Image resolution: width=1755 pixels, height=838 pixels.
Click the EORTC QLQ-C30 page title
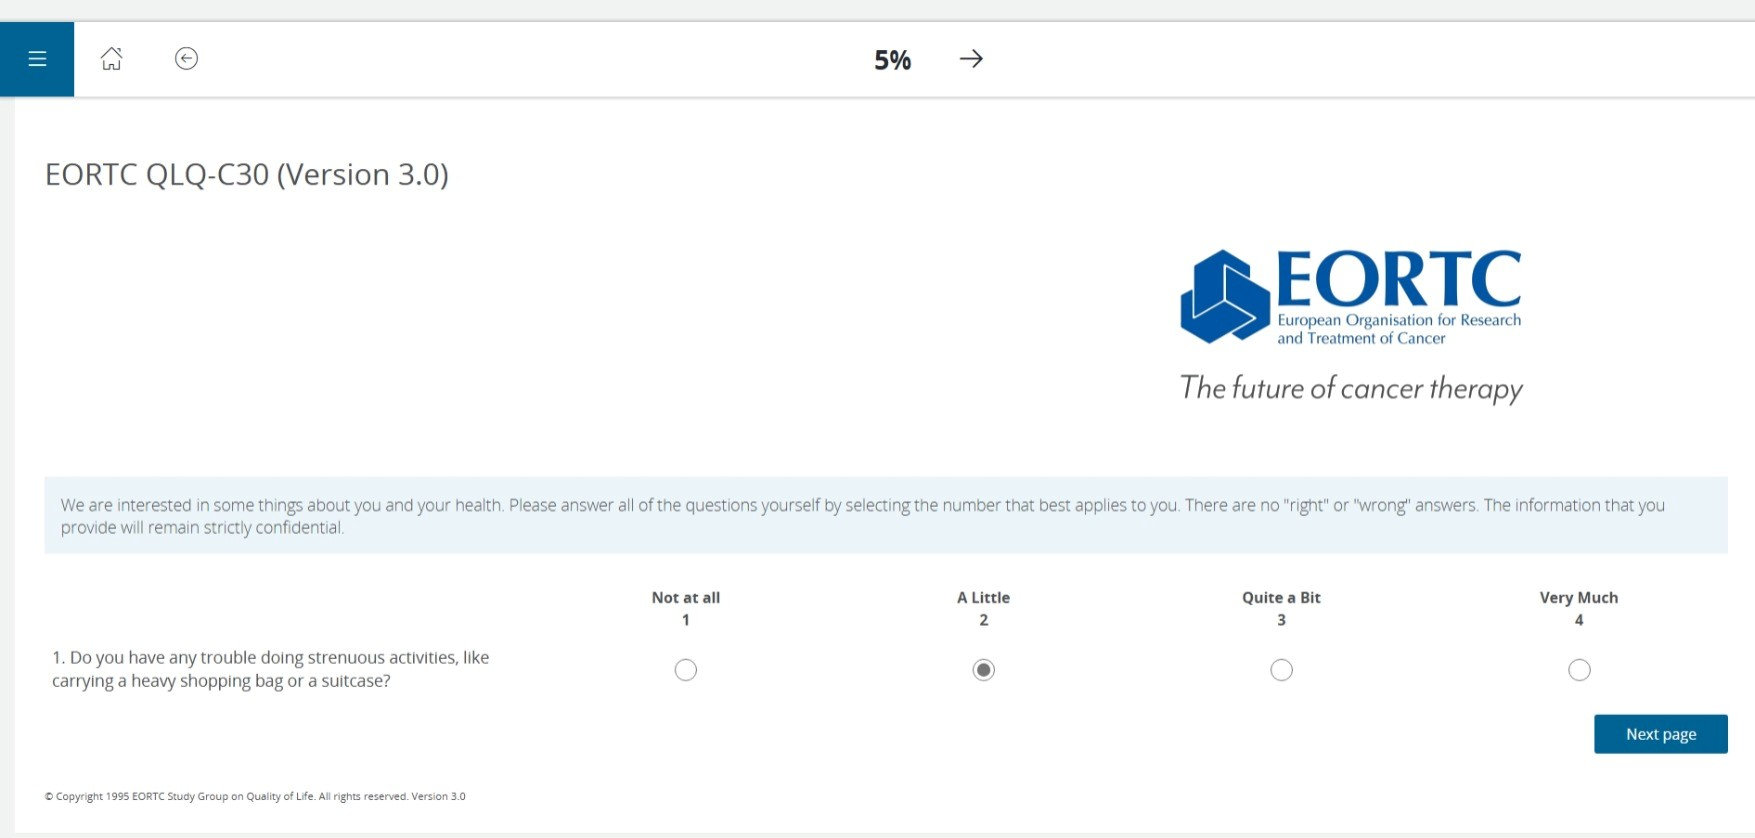(x=247, y=175)
